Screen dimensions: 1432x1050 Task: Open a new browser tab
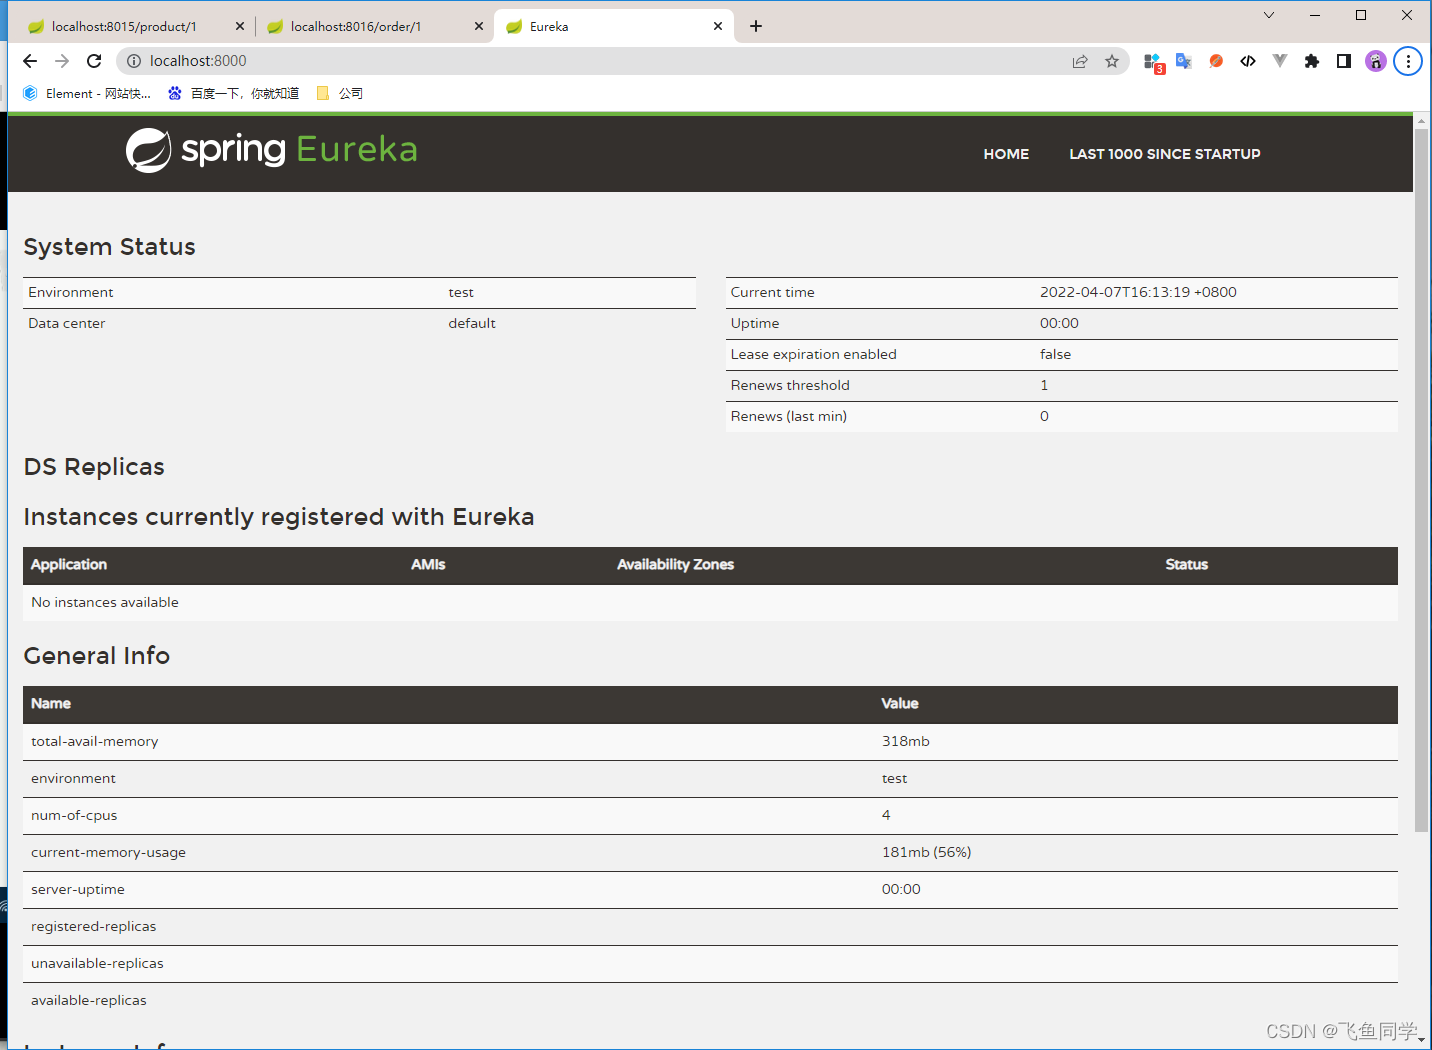tap(756, 26)
